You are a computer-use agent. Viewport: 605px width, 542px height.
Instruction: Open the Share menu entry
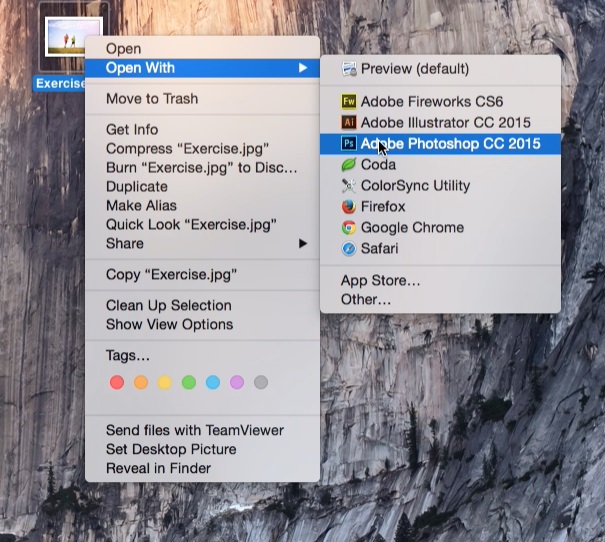202,243
